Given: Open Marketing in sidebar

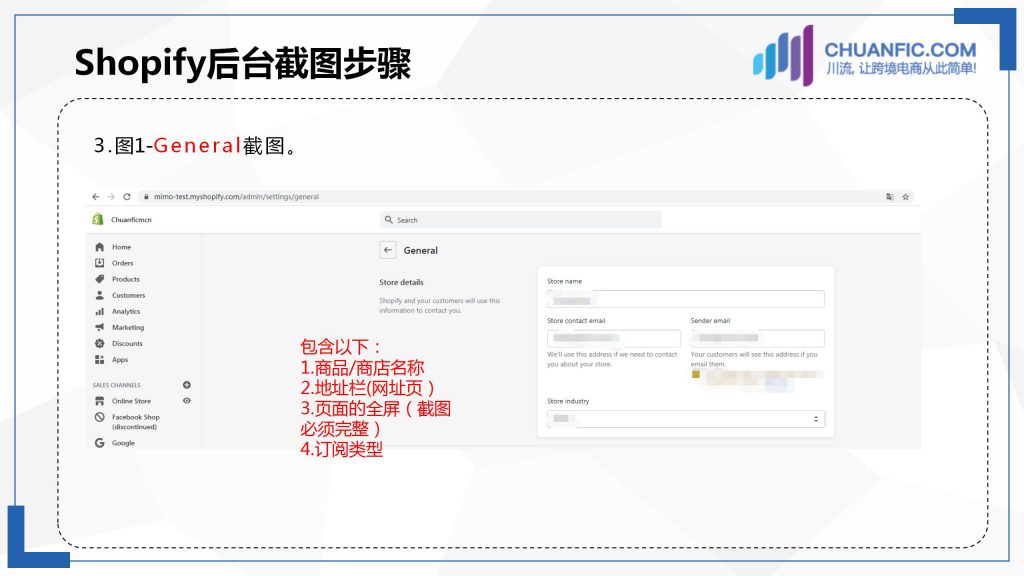Looking at the screenshot, I should coord(128,327).
